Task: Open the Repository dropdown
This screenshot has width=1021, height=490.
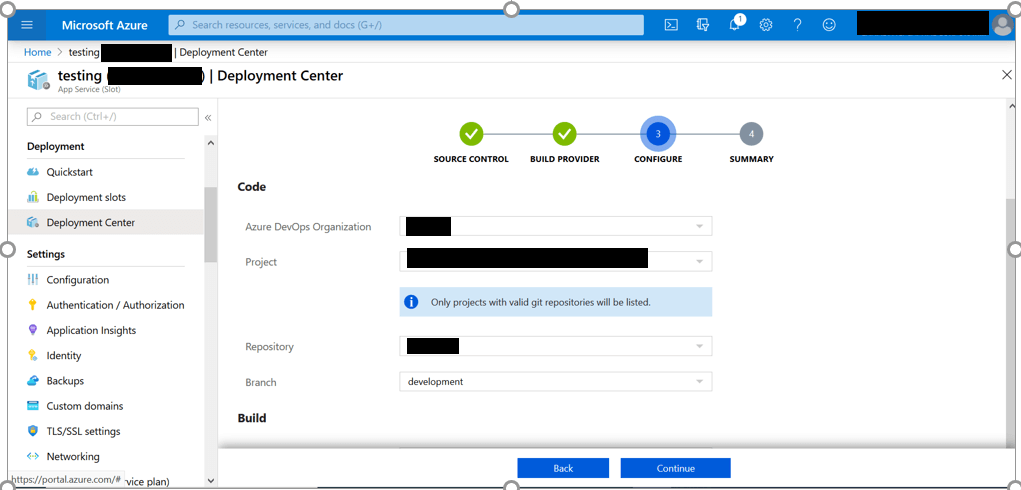Action: click(699, 347)
